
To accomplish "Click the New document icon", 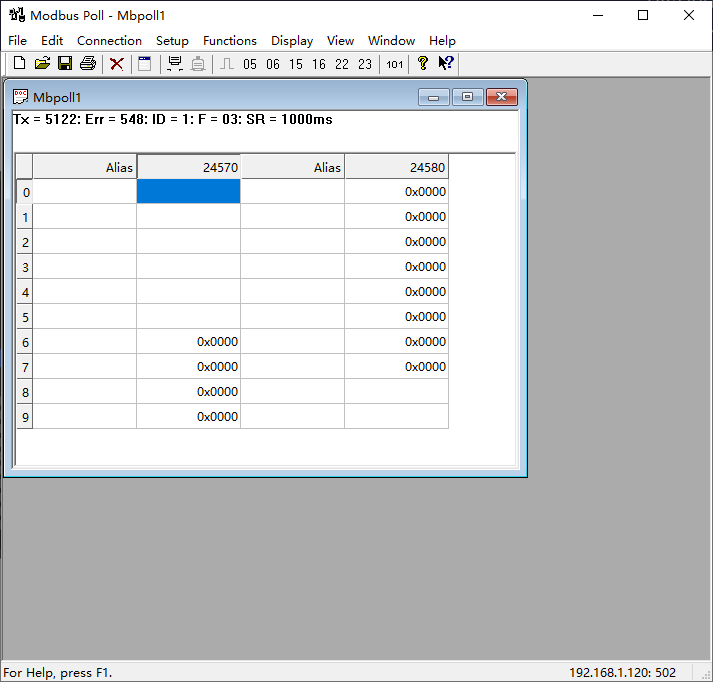I will 19,64.
